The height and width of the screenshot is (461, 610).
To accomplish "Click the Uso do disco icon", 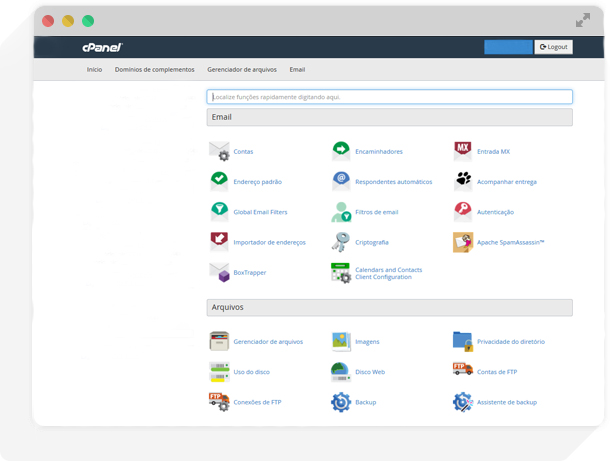I will (219, 372).
